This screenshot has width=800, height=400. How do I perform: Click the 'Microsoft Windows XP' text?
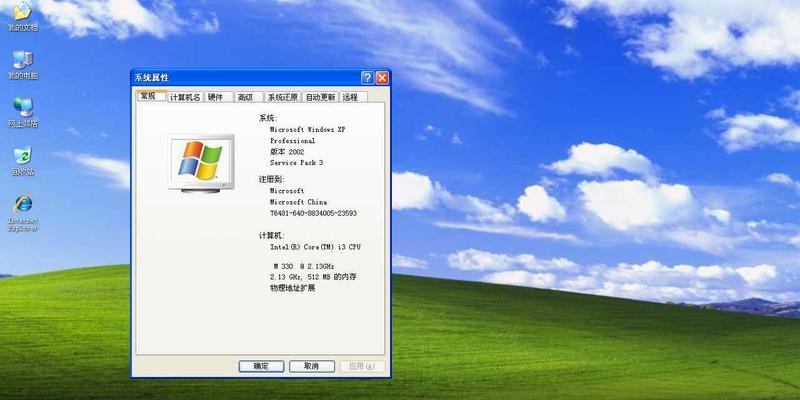(308, 130)
